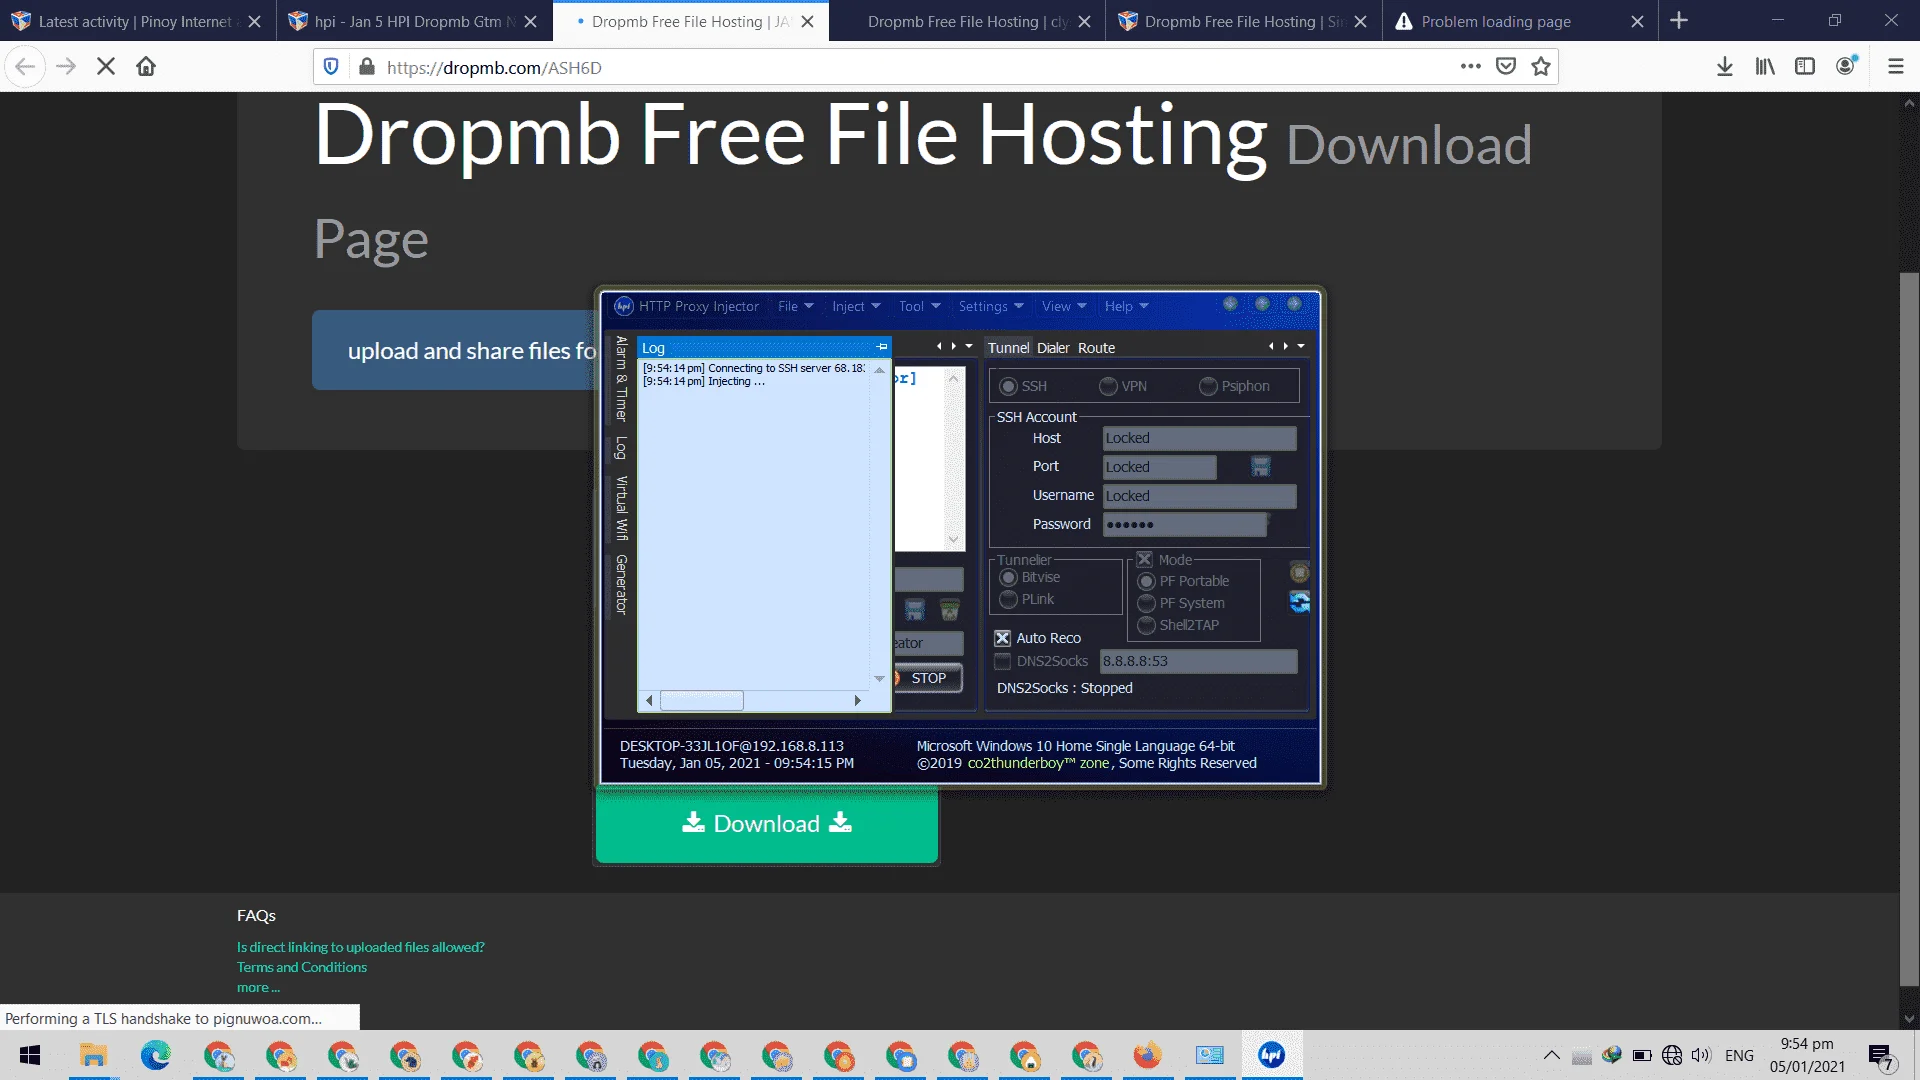Open the Generator side tab

pos(621,584)
